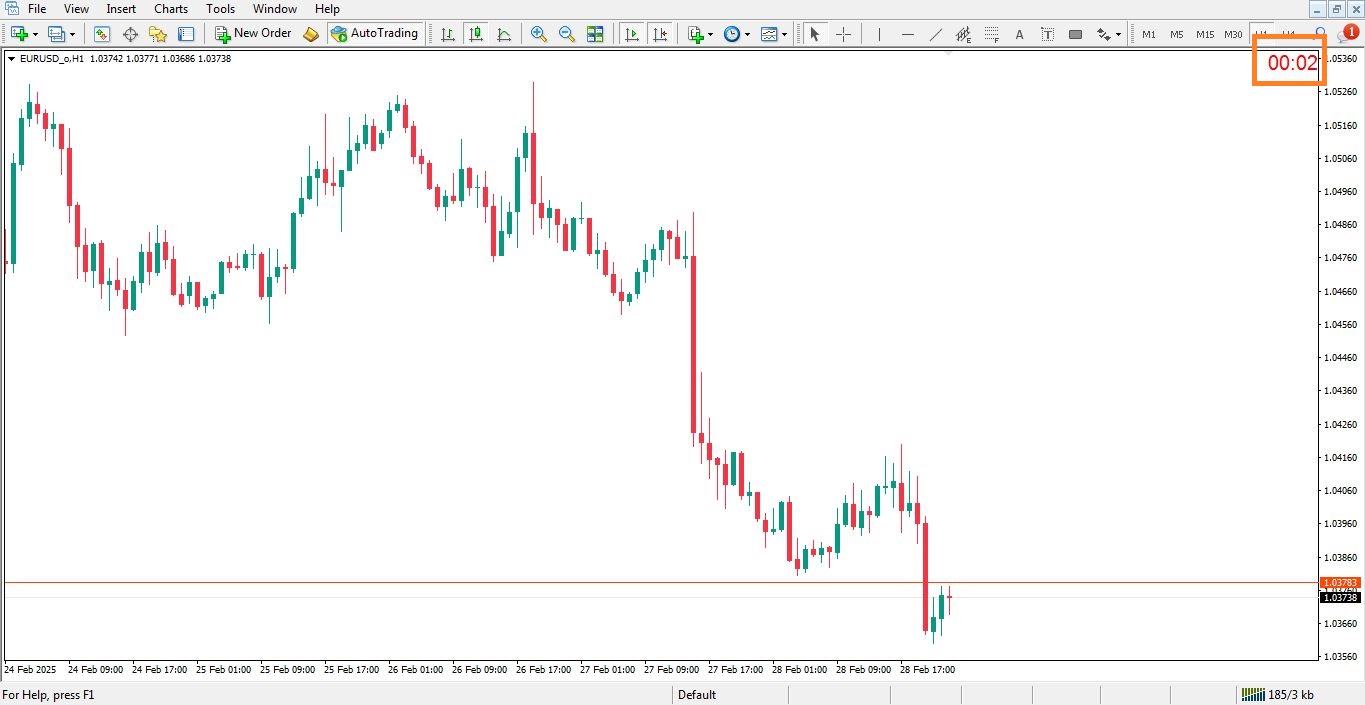Zoom out of the chart
Image resolution: width=1365 pixels, height=705 pixels.
tap(567, 34)
